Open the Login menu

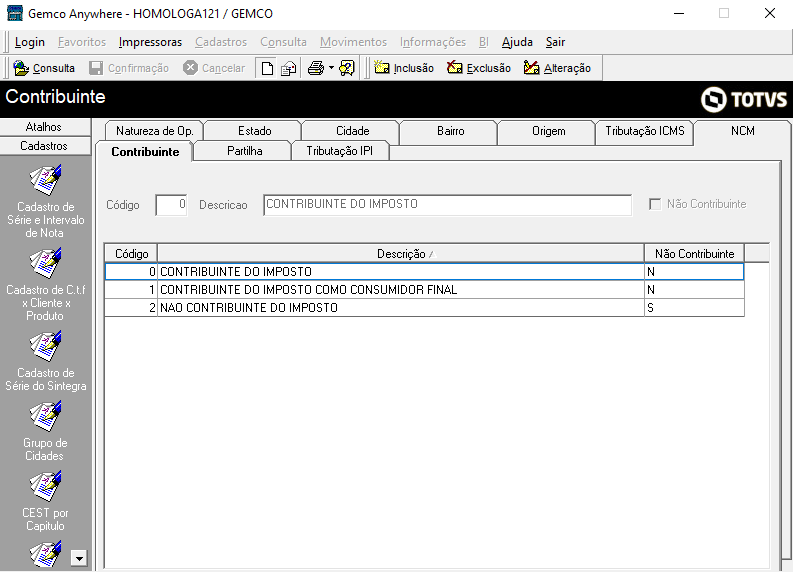click(x=30, y=42)
